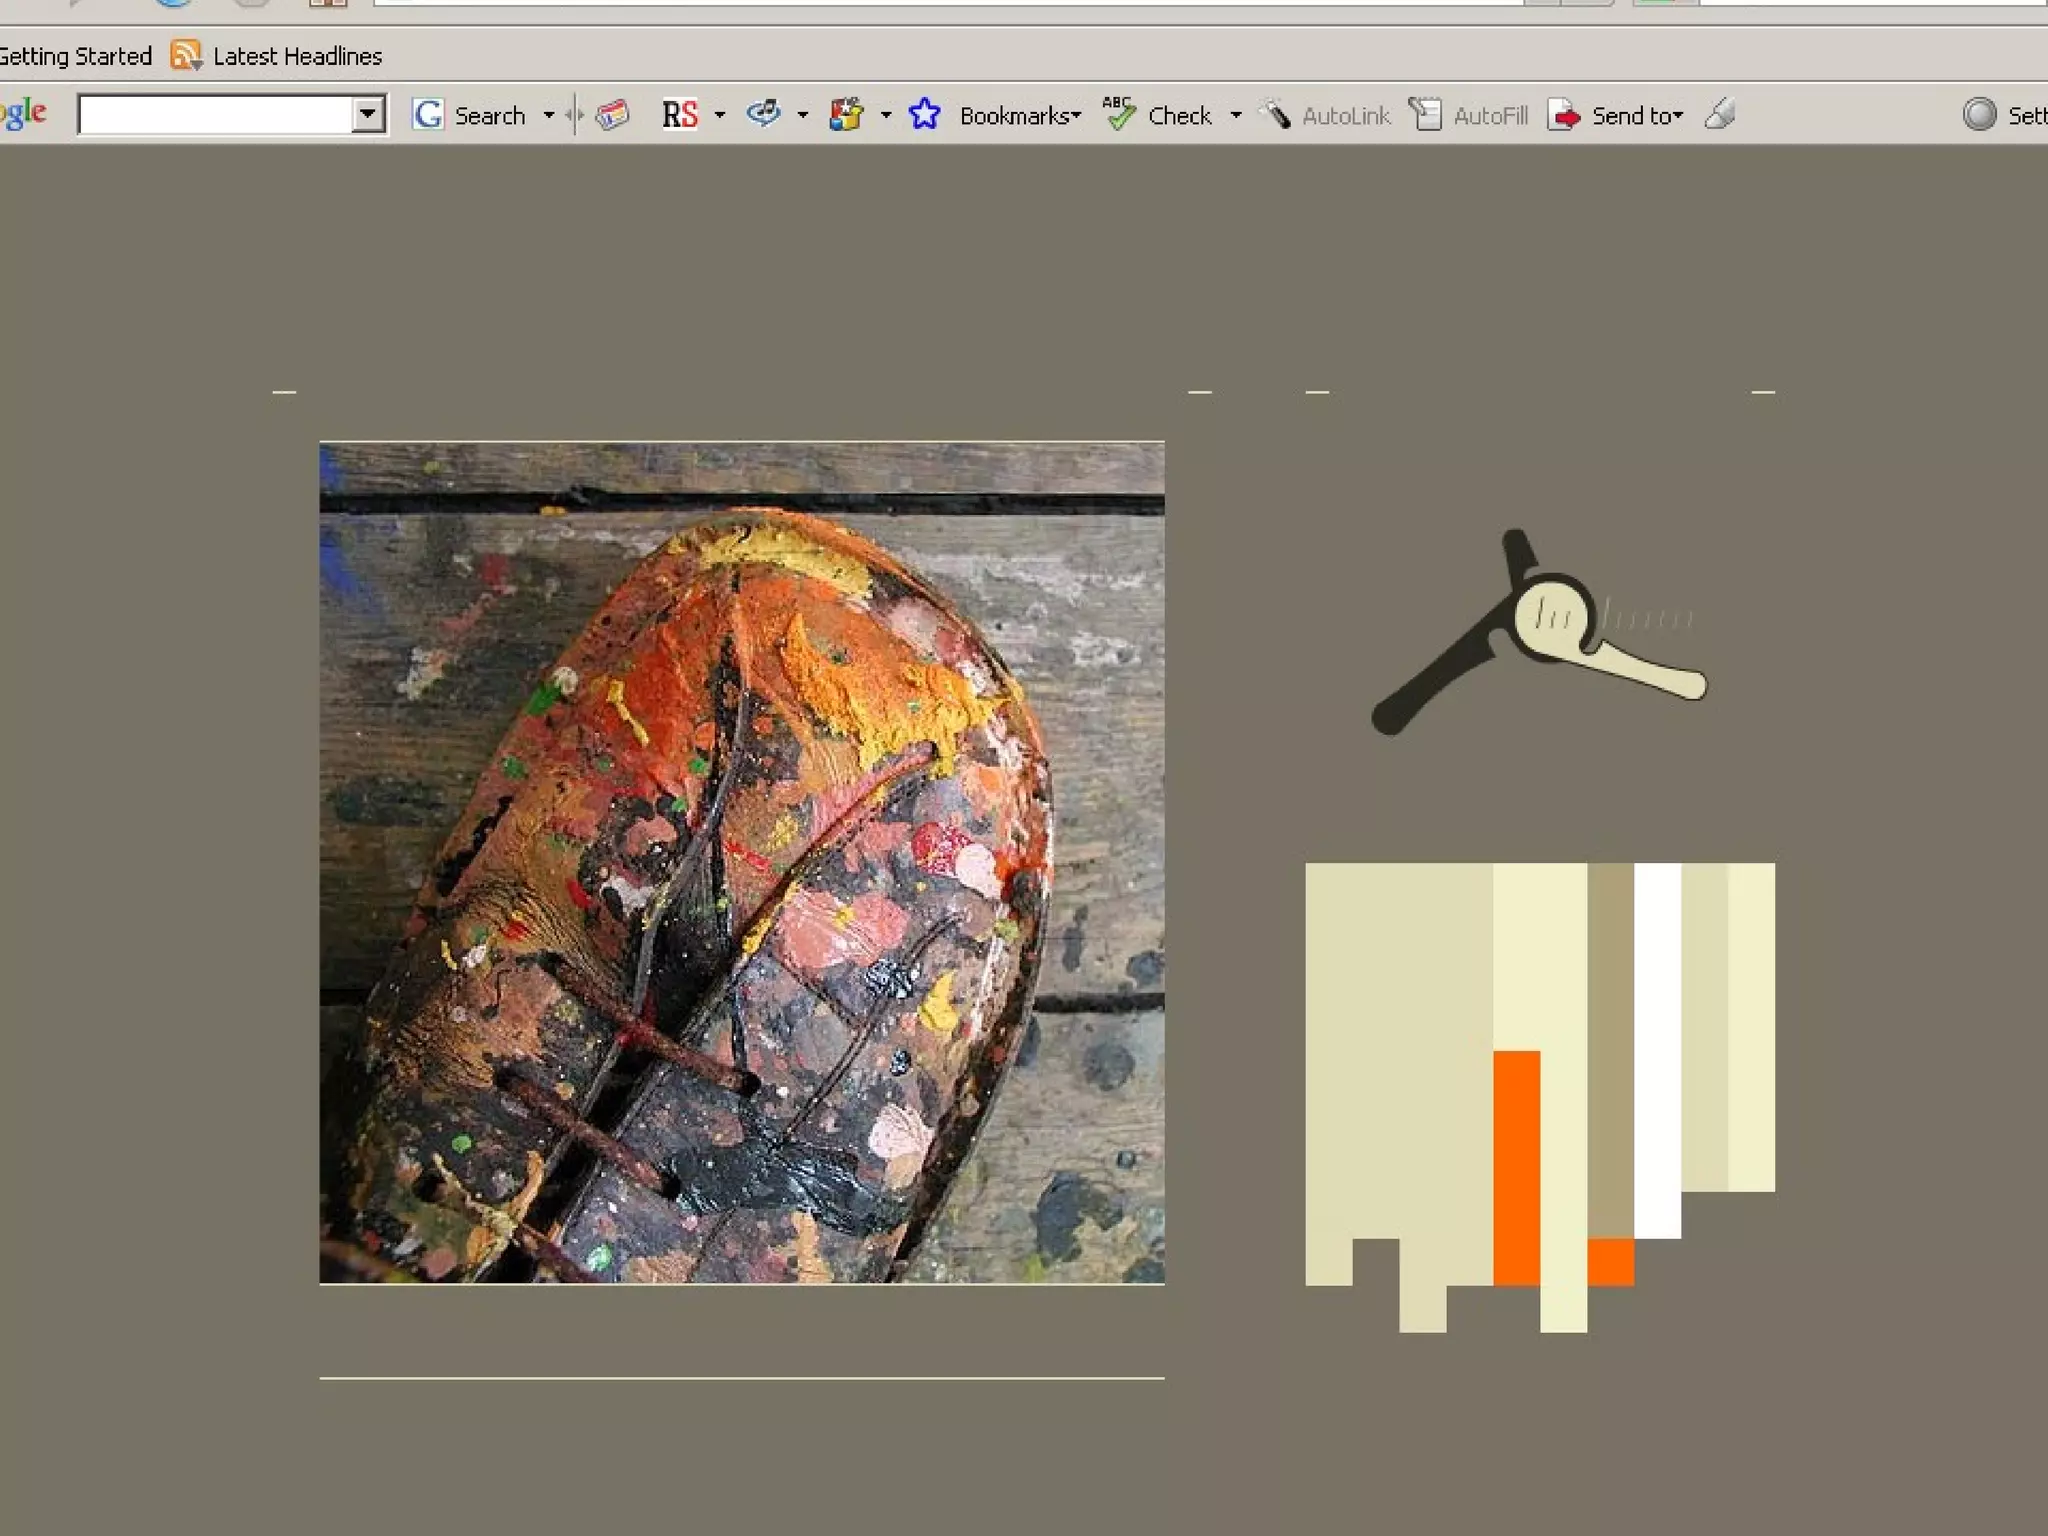Image resolution: width=2048 pixels, height=1536 pixels.
Task: Click the red RS toolbar icon
Action: click(680, 115)
